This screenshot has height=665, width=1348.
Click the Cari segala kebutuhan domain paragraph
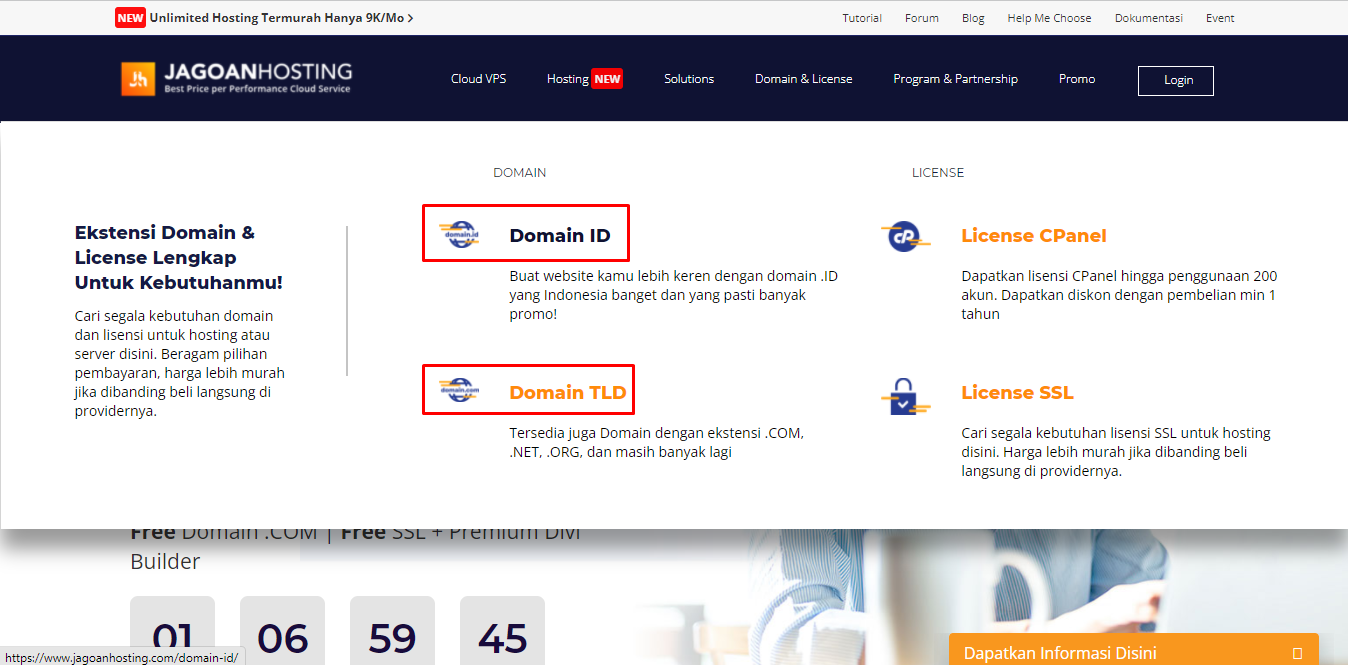[x=180, y=363]
